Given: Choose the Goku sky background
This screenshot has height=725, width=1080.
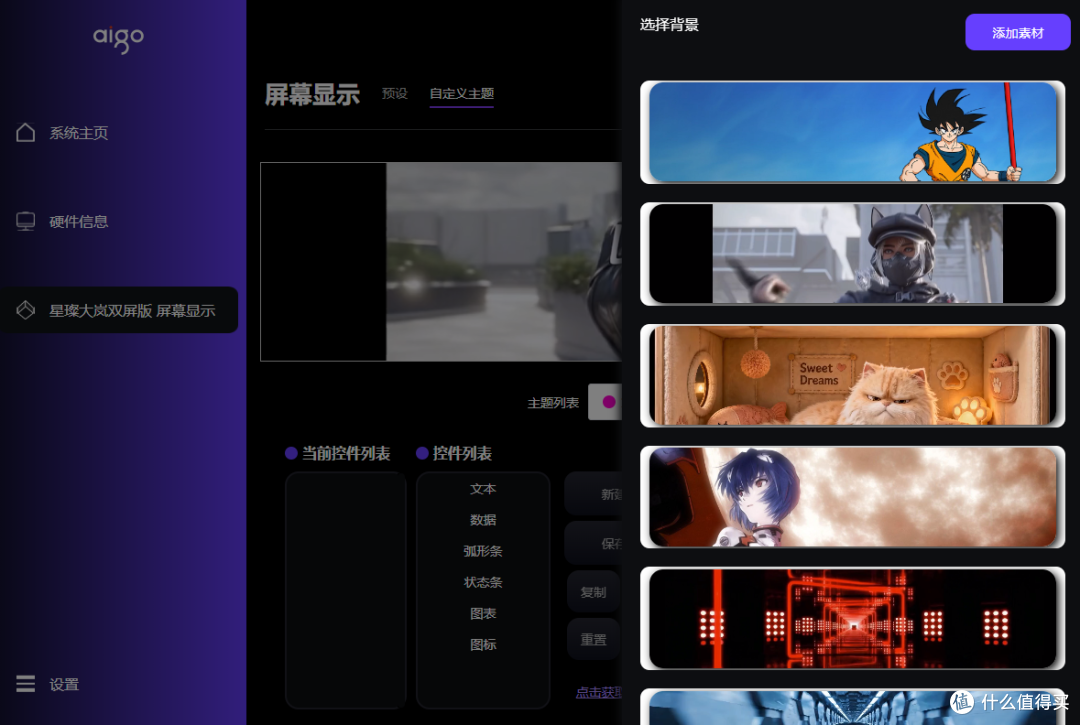Looking at the screenshot, I should pos(852,132).
